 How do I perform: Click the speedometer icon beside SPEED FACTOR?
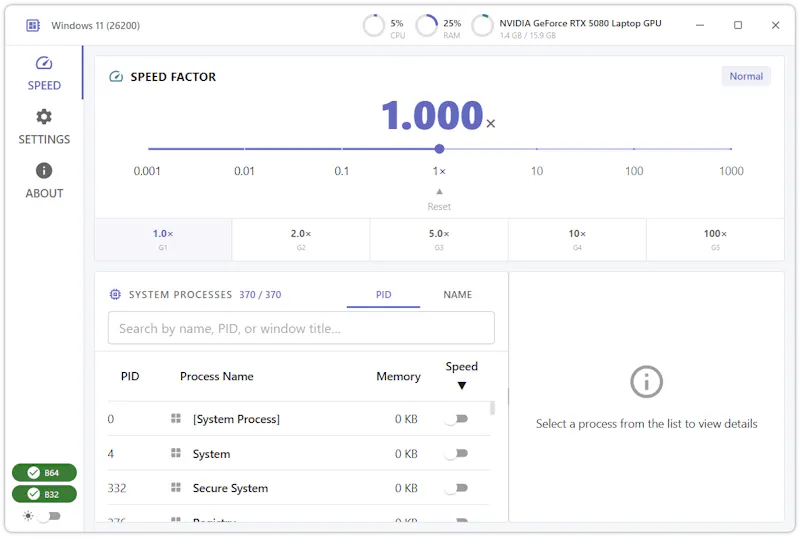116,76
